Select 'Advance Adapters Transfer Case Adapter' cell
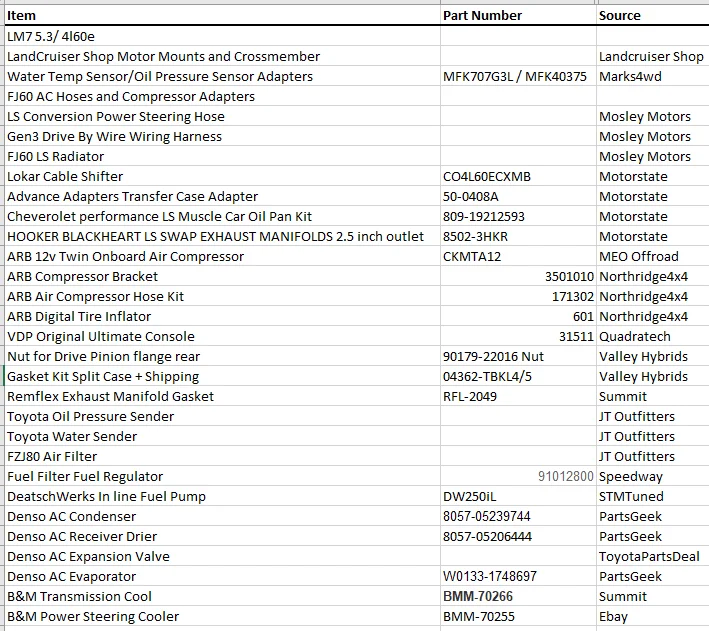This screenshot has width=709, height=631. point(222,196)
